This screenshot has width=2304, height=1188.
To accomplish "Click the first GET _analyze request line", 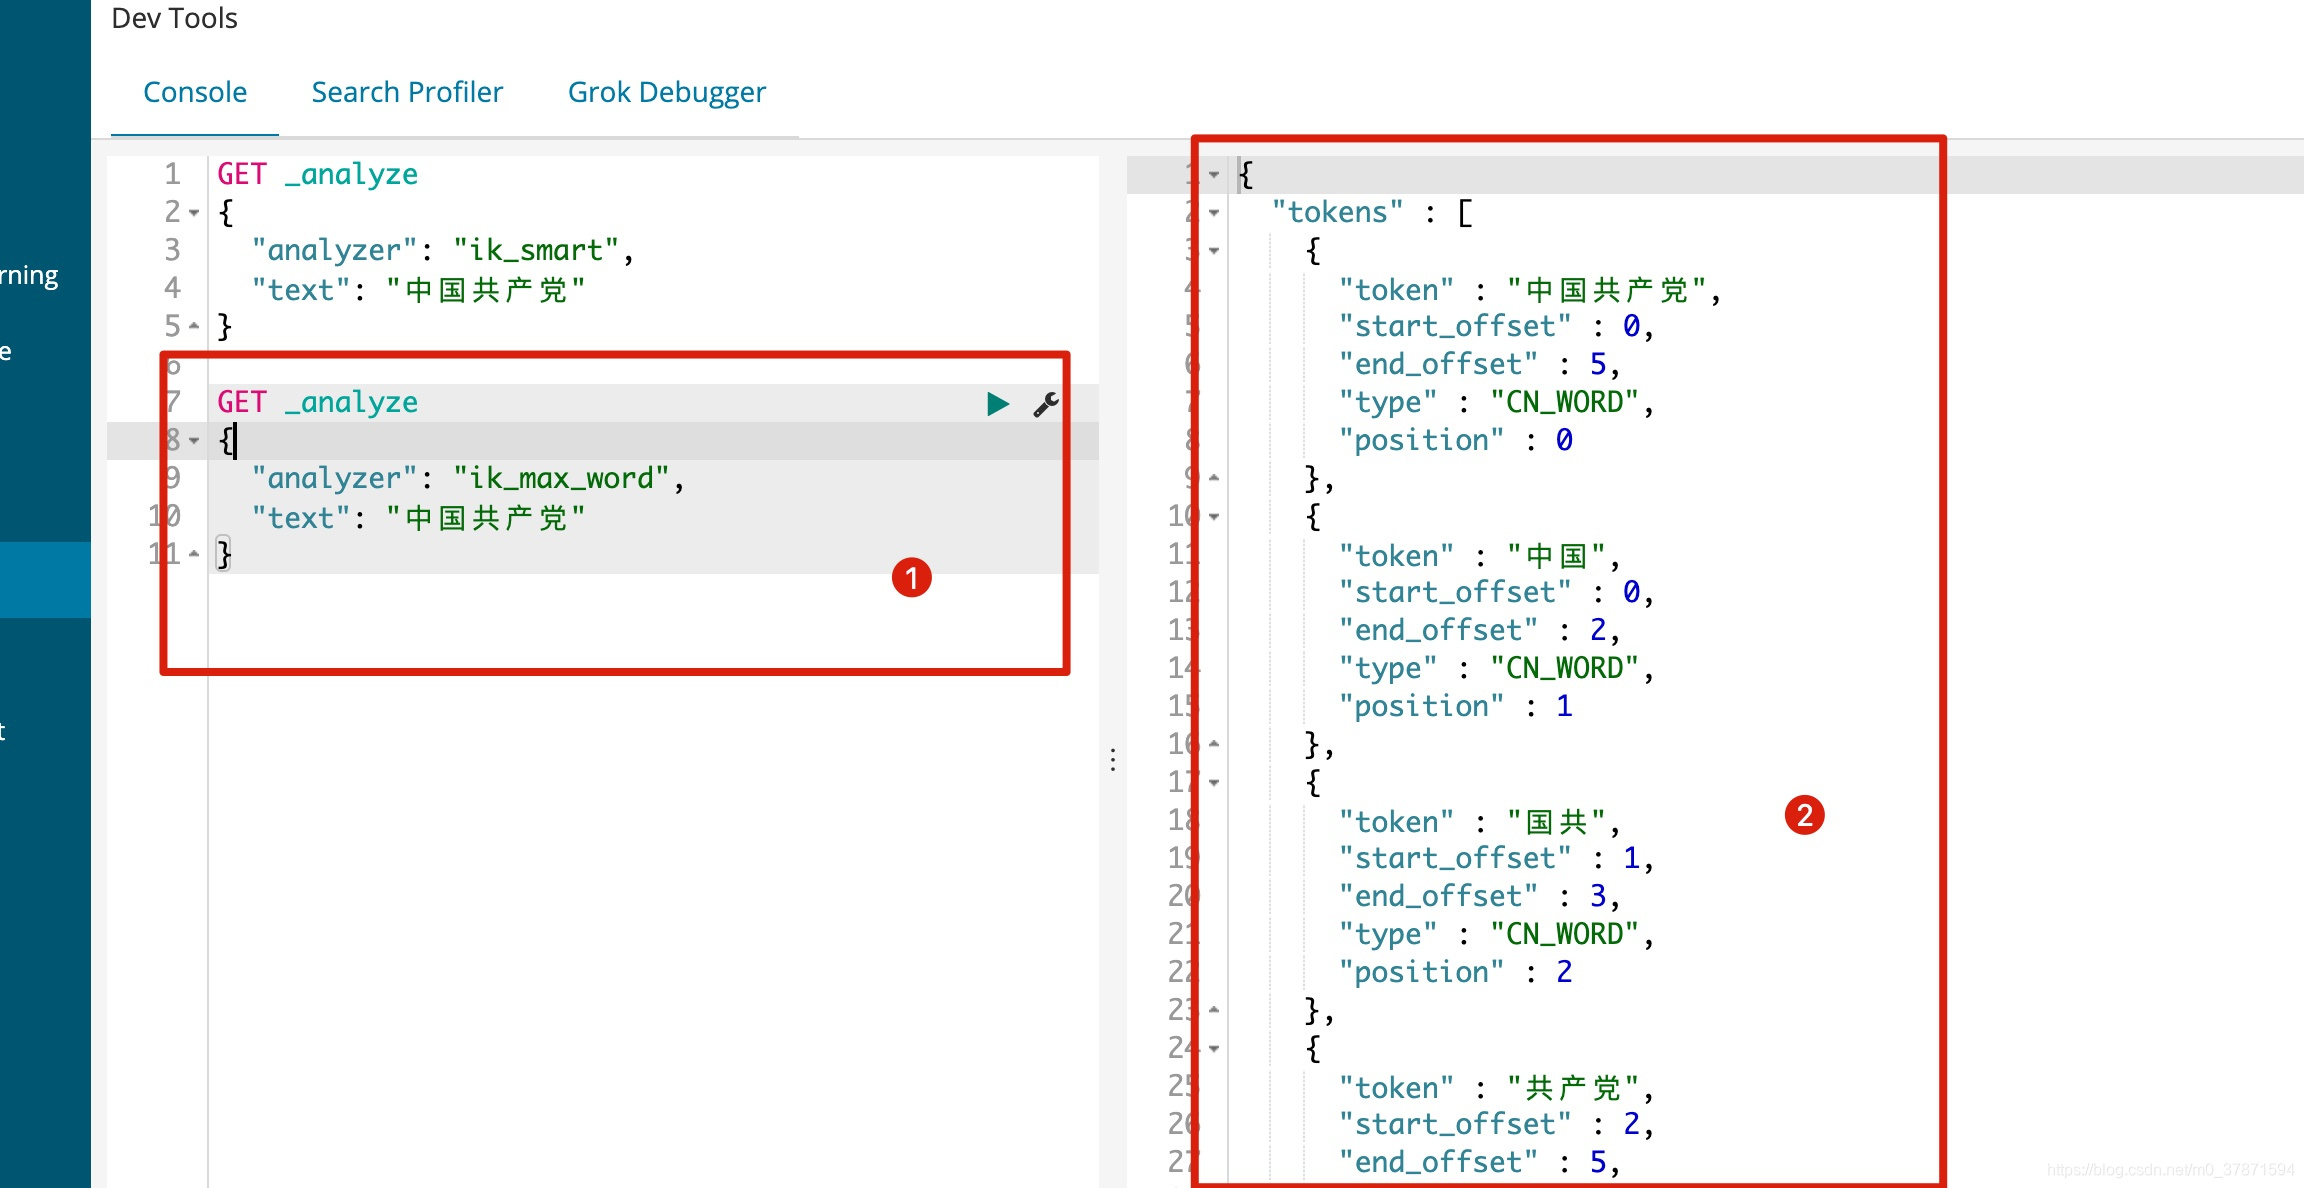I will click(x=318, y=174).
